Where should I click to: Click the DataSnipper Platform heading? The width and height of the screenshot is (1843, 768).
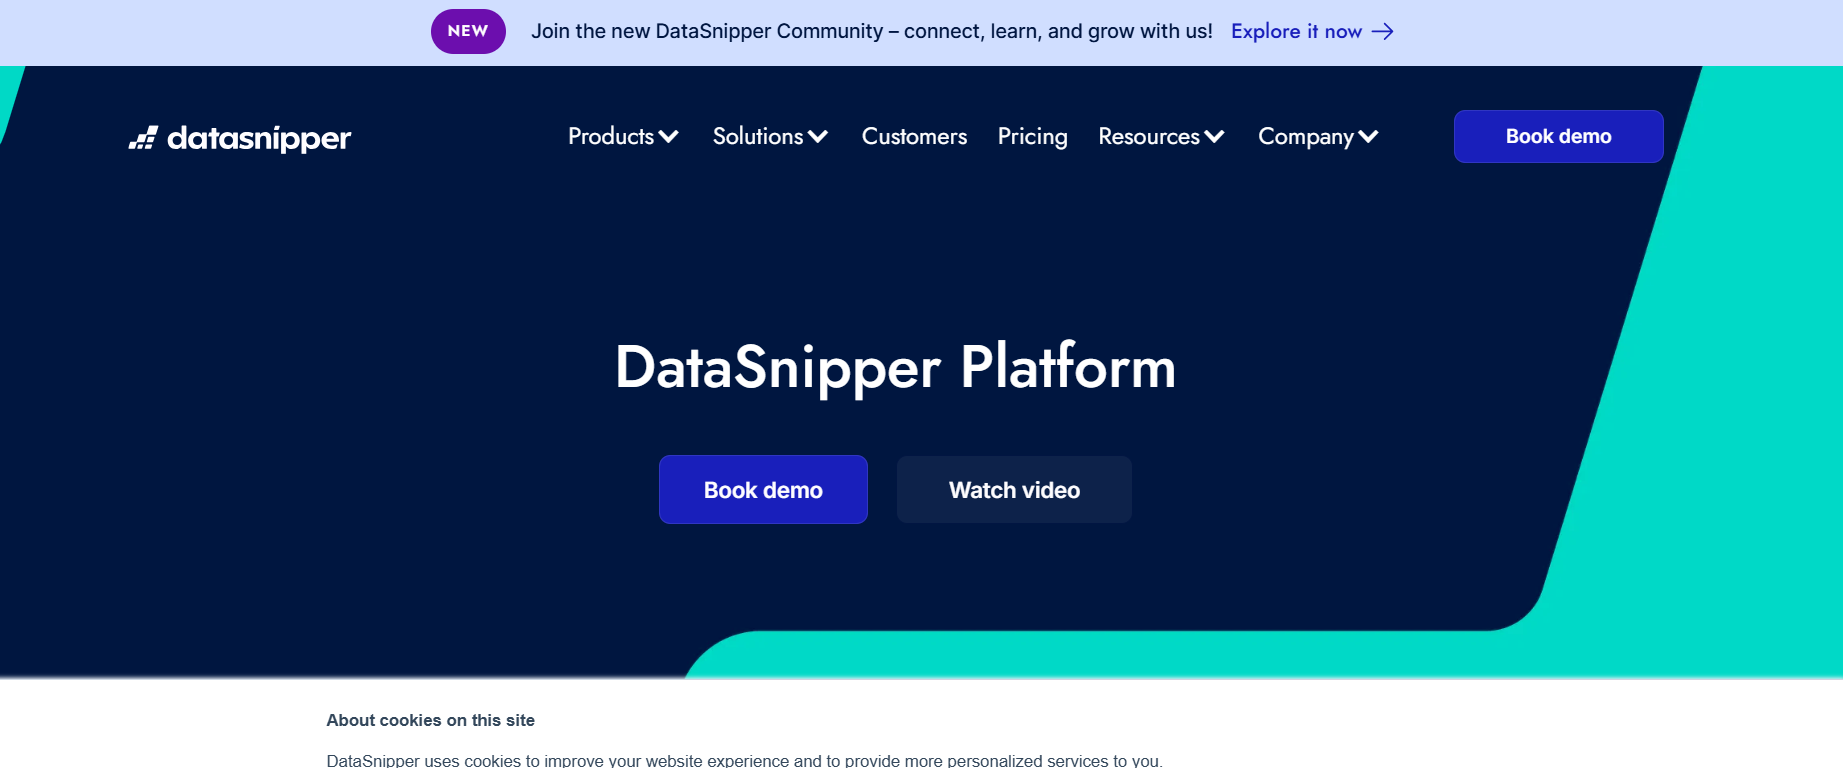coord(895,367)
